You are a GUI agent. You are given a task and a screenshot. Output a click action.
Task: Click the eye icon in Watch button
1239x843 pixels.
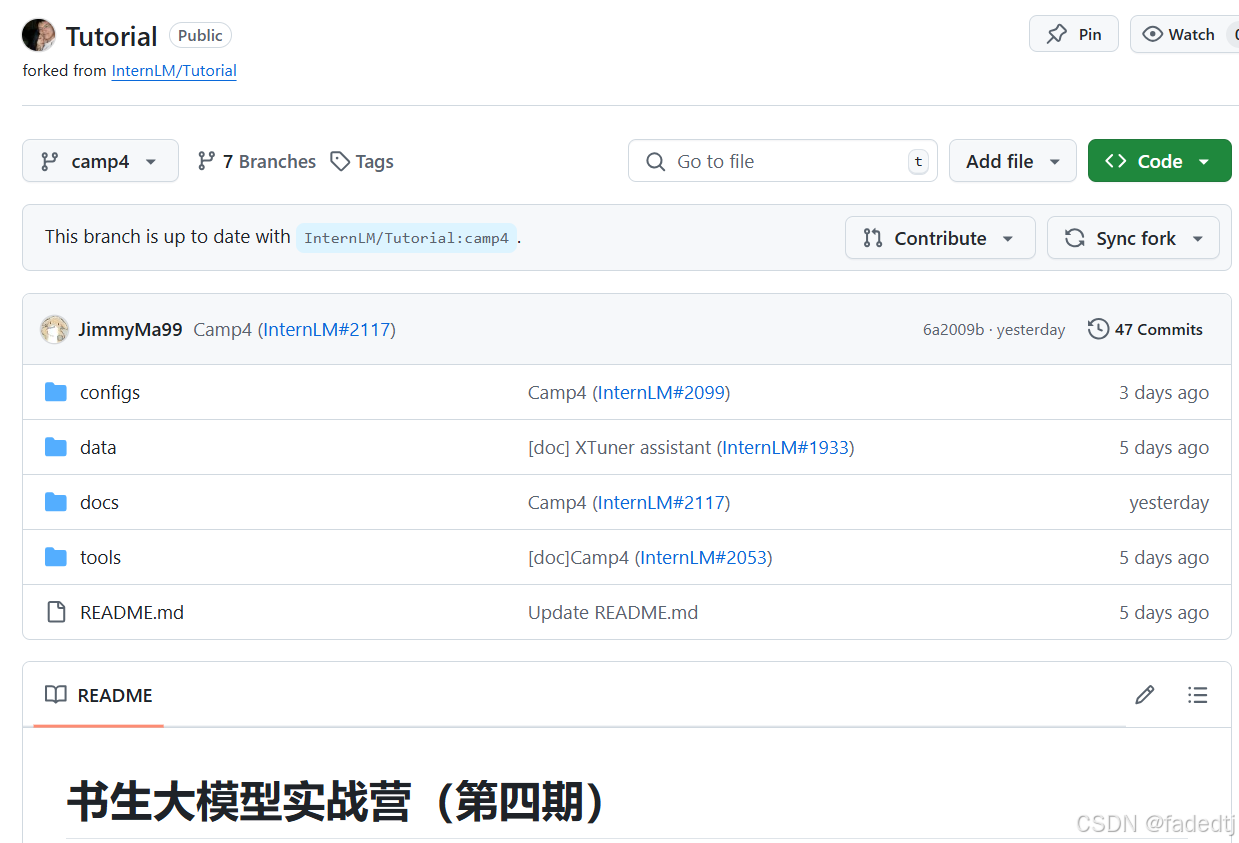coord(1152,34)
